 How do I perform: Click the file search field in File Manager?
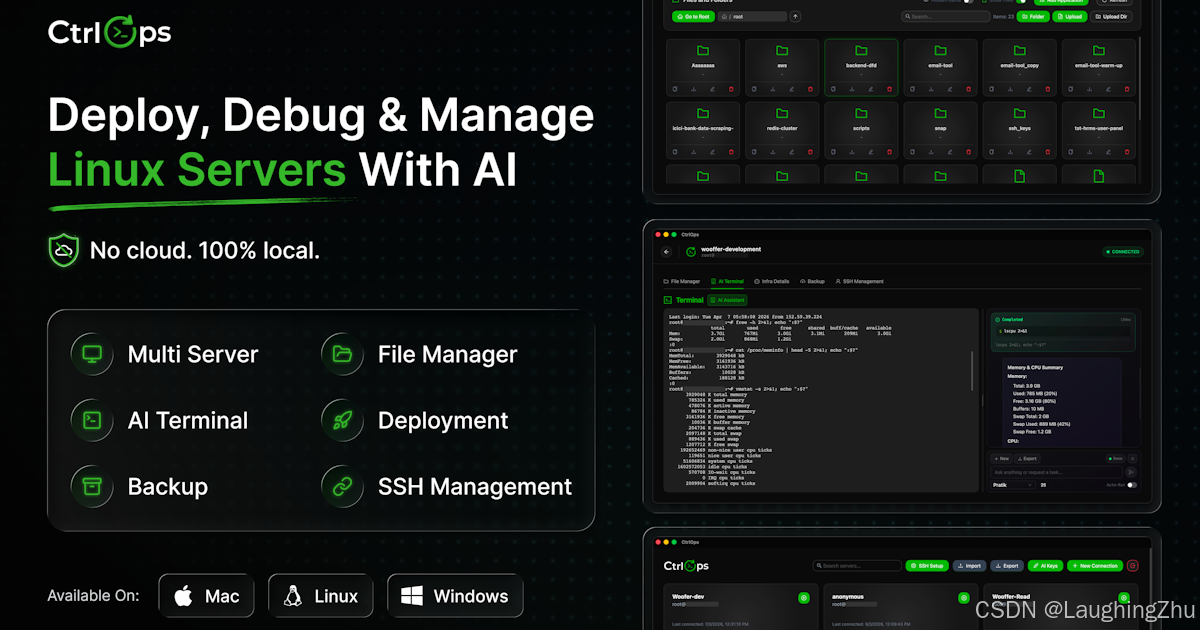945,17
